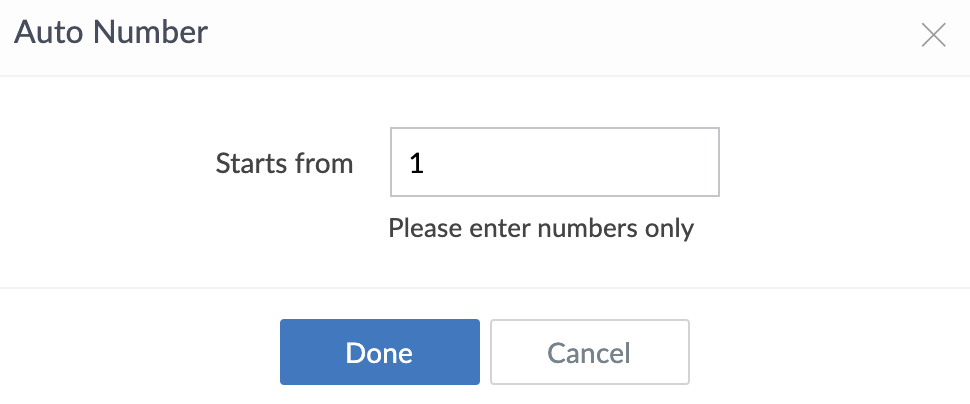This screenshot has height=404, width=970.
Task: Place cursor in Starts from box
Action: point(554,162)
